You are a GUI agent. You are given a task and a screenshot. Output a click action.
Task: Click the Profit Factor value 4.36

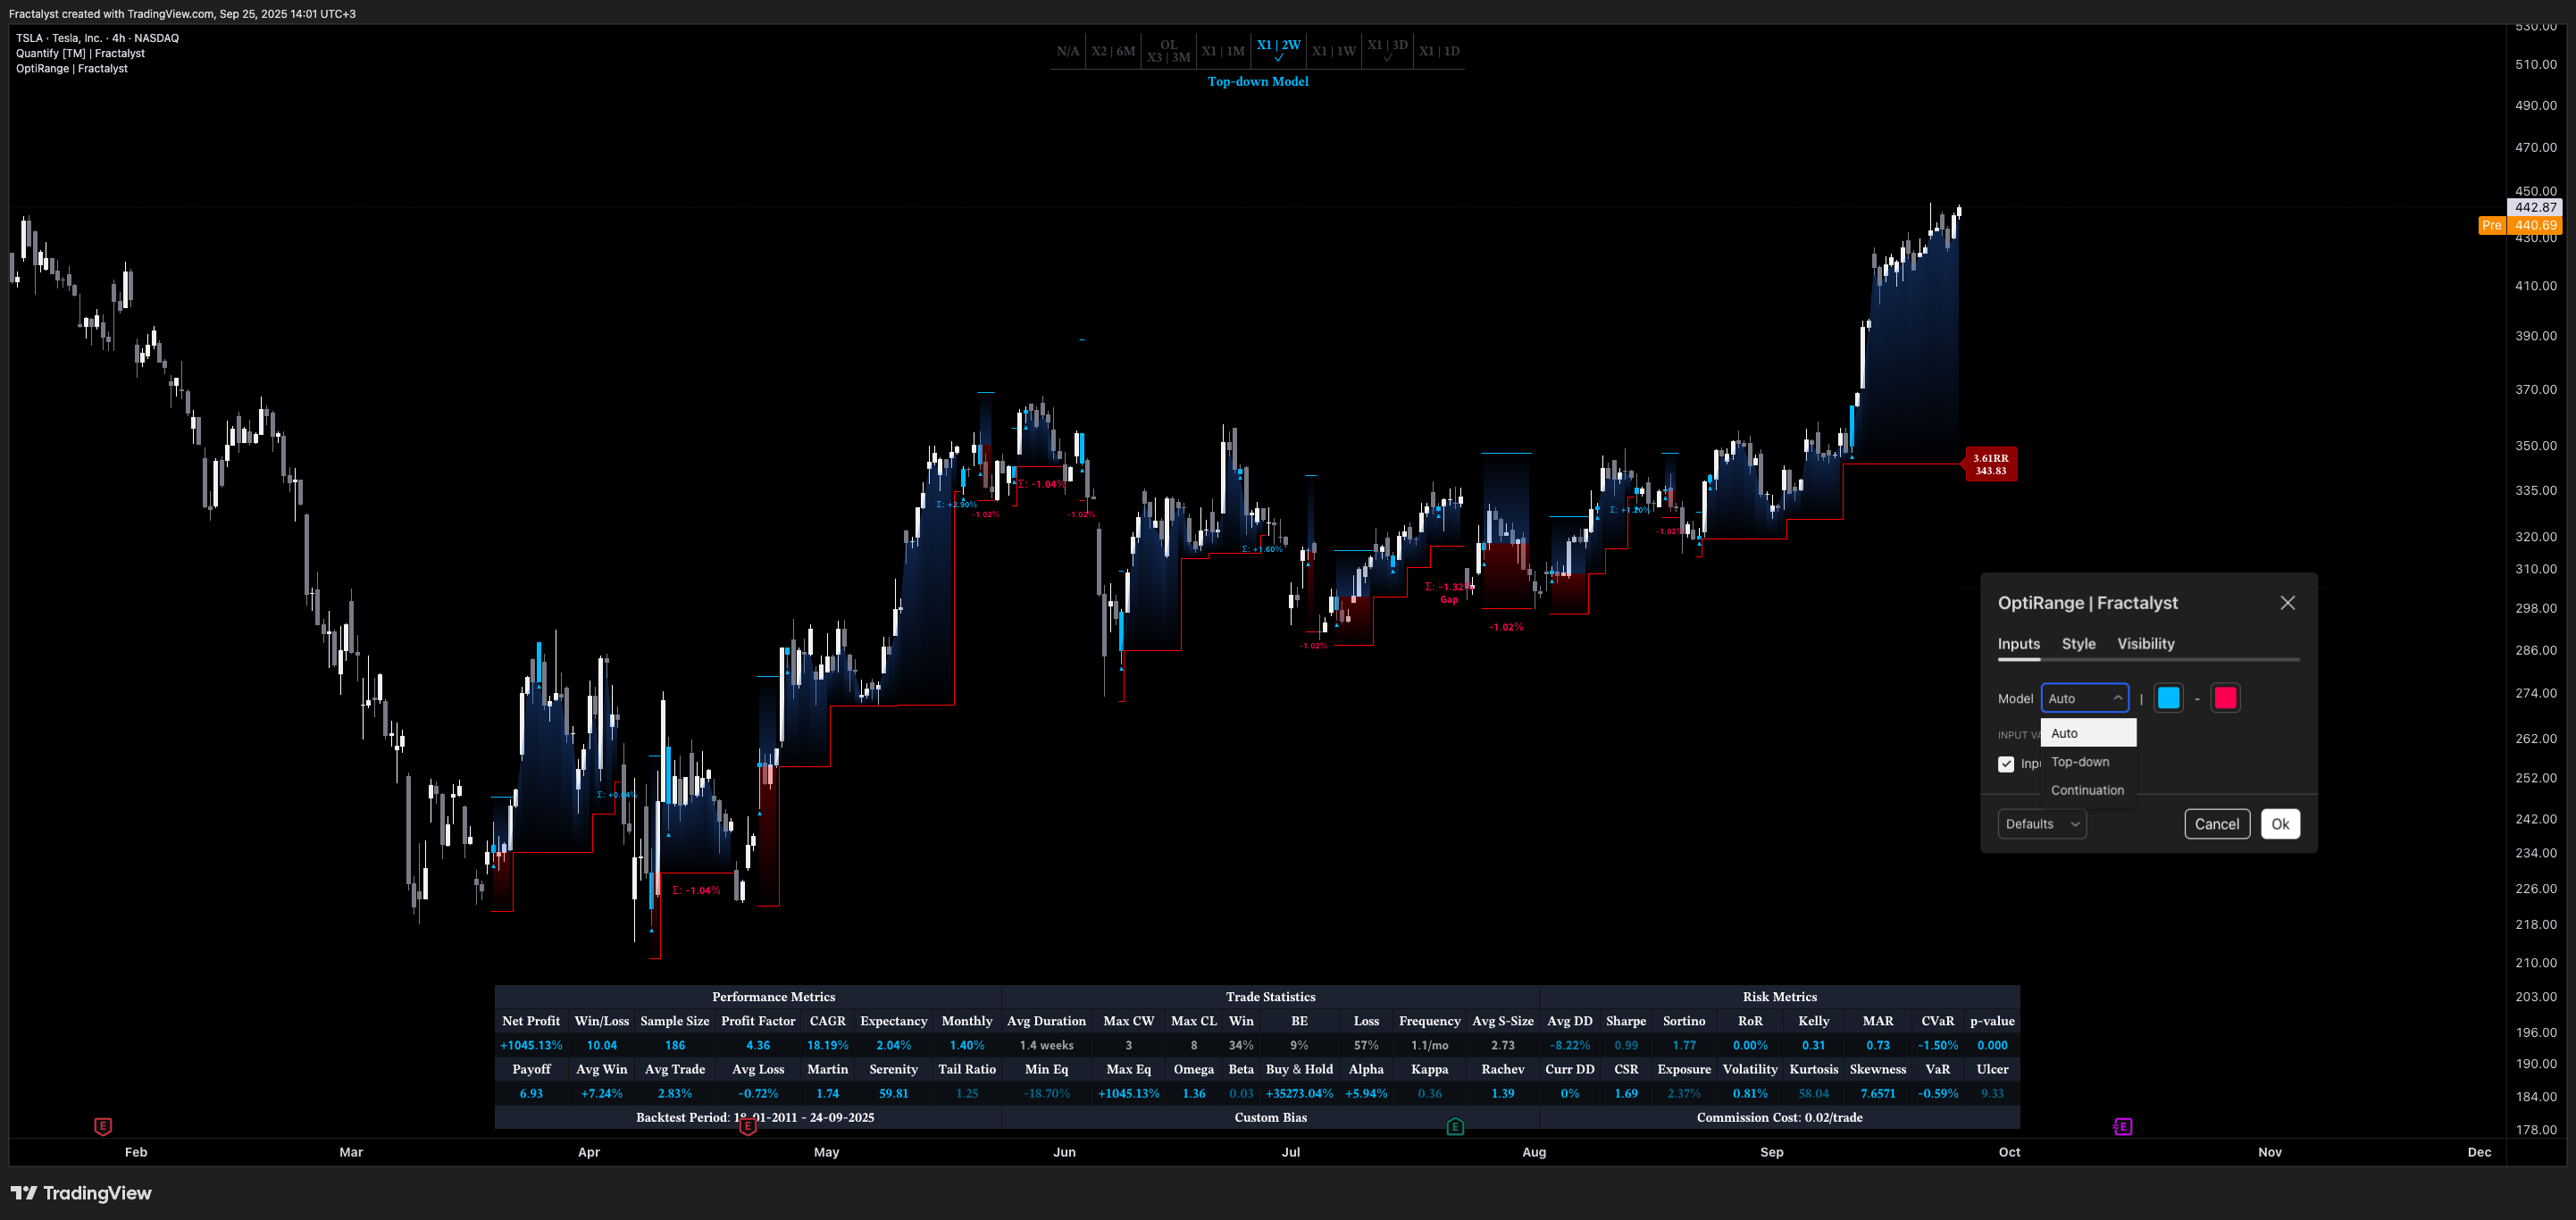pos(758,1045)
